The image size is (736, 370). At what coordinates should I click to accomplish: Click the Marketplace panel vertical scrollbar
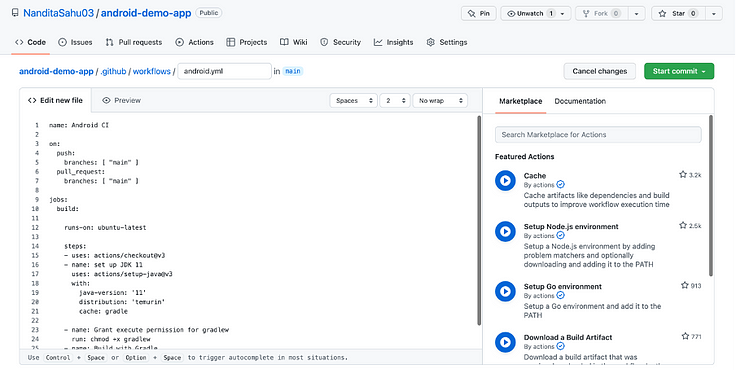(x=711, y=196)
